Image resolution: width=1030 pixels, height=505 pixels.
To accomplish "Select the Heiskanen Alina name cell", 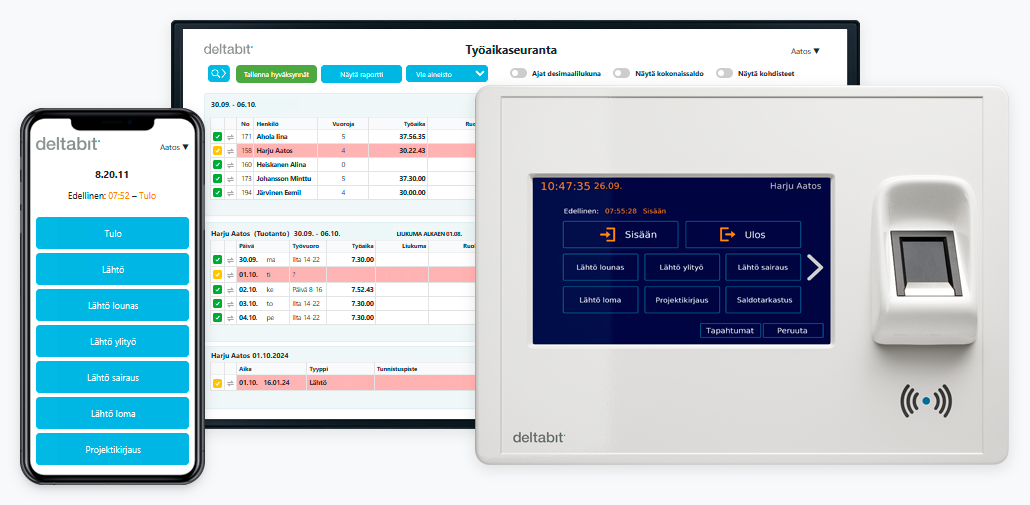I will 284,165.
